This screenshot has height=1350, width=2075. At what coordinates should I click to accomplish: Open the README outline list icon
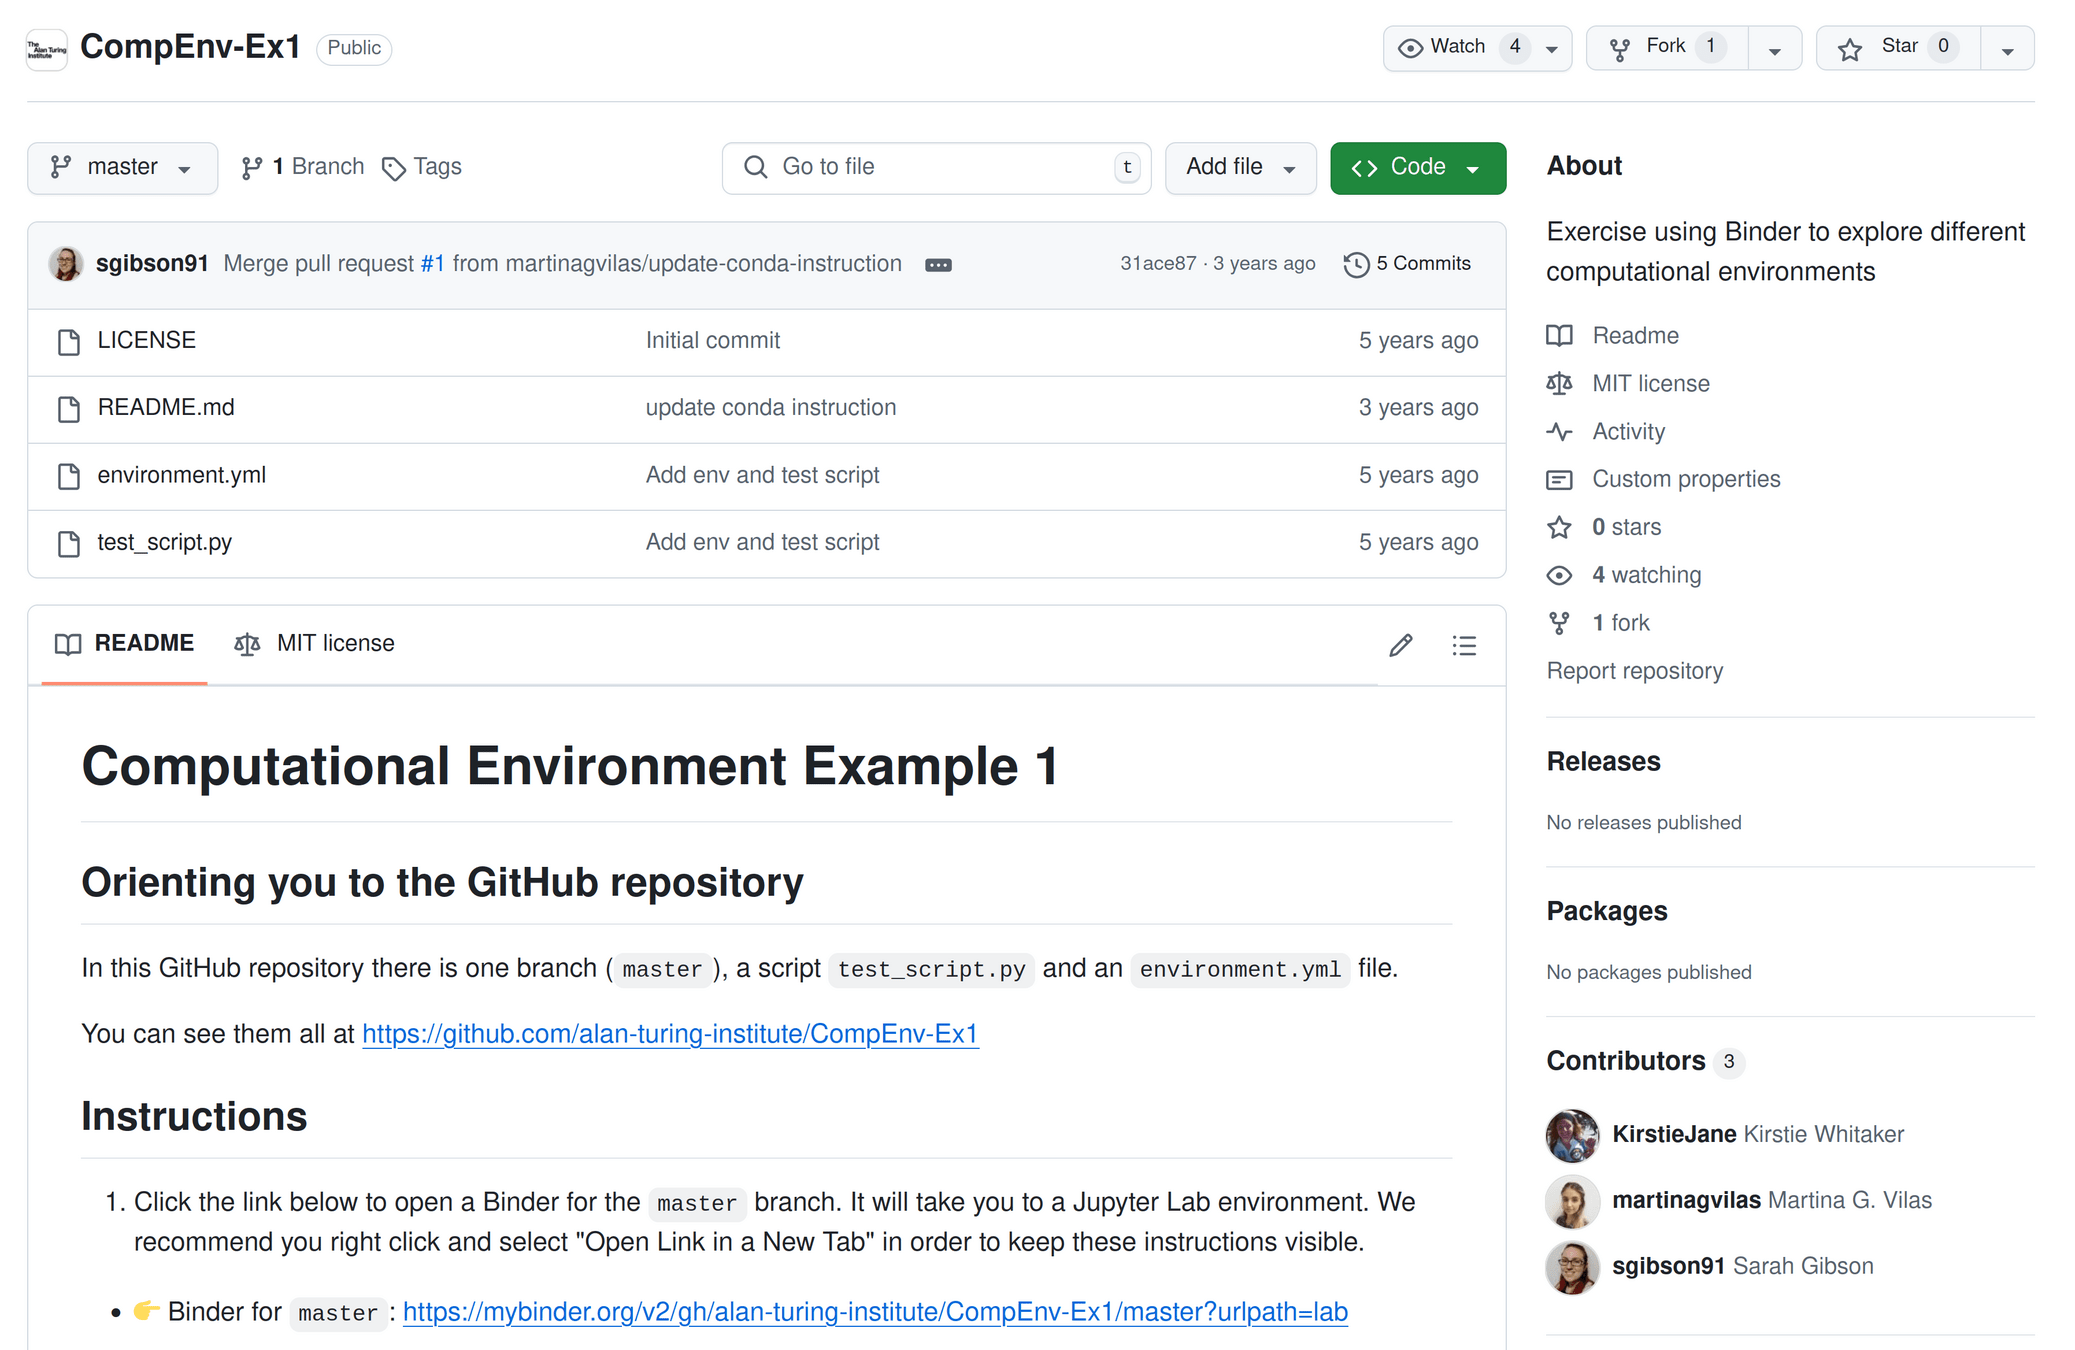(1463, 645)
